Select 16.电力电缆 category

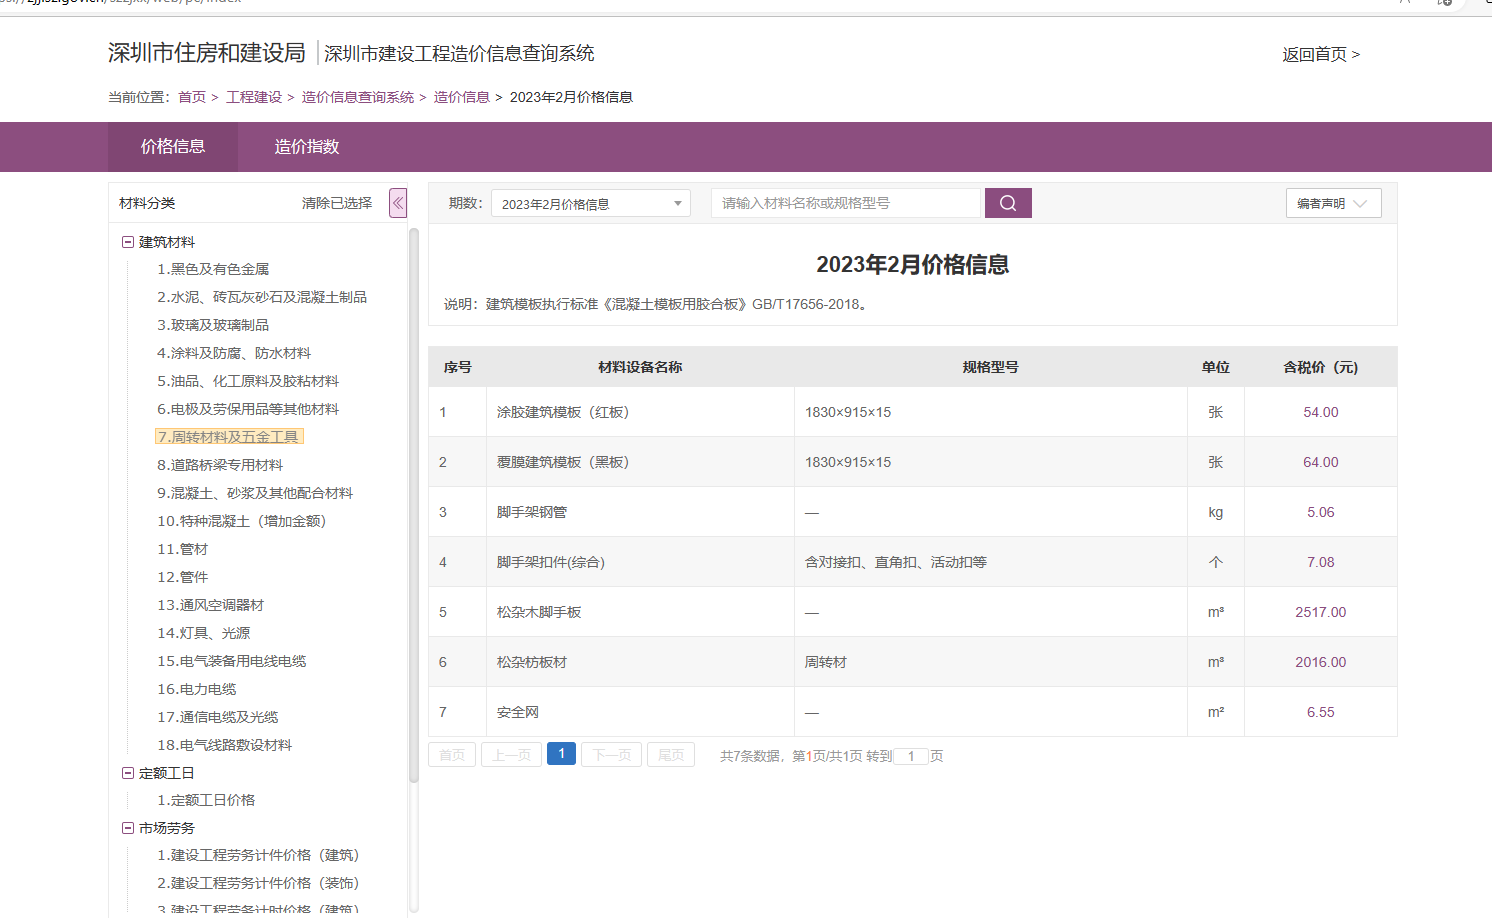pyautogui.click(x=197, y=689)
